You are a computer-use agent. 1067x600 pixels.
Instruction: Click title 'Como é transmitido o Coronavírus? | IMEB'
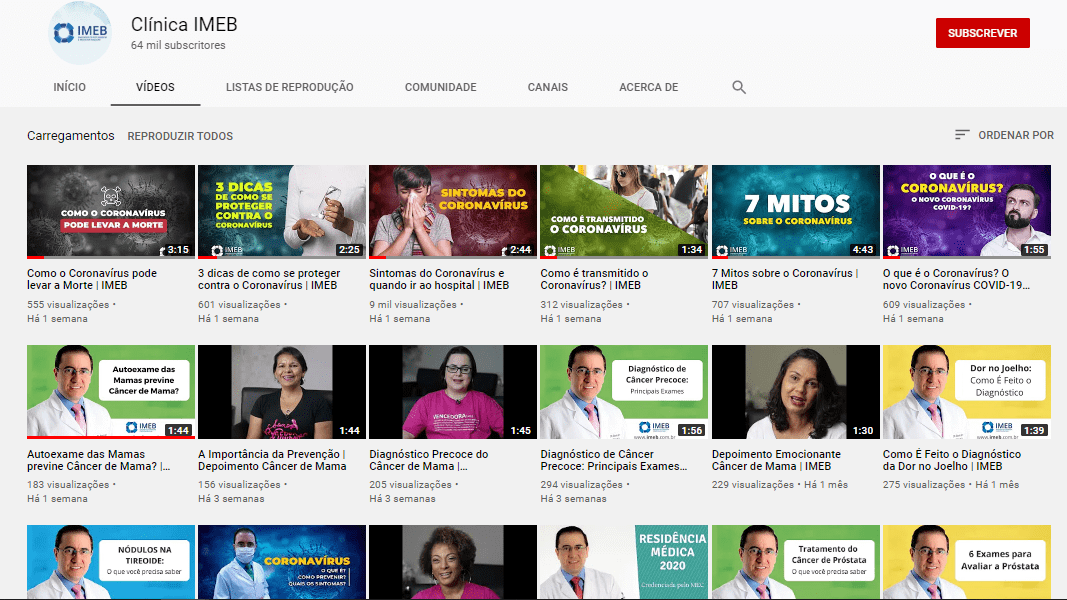[x=594, y=279]
